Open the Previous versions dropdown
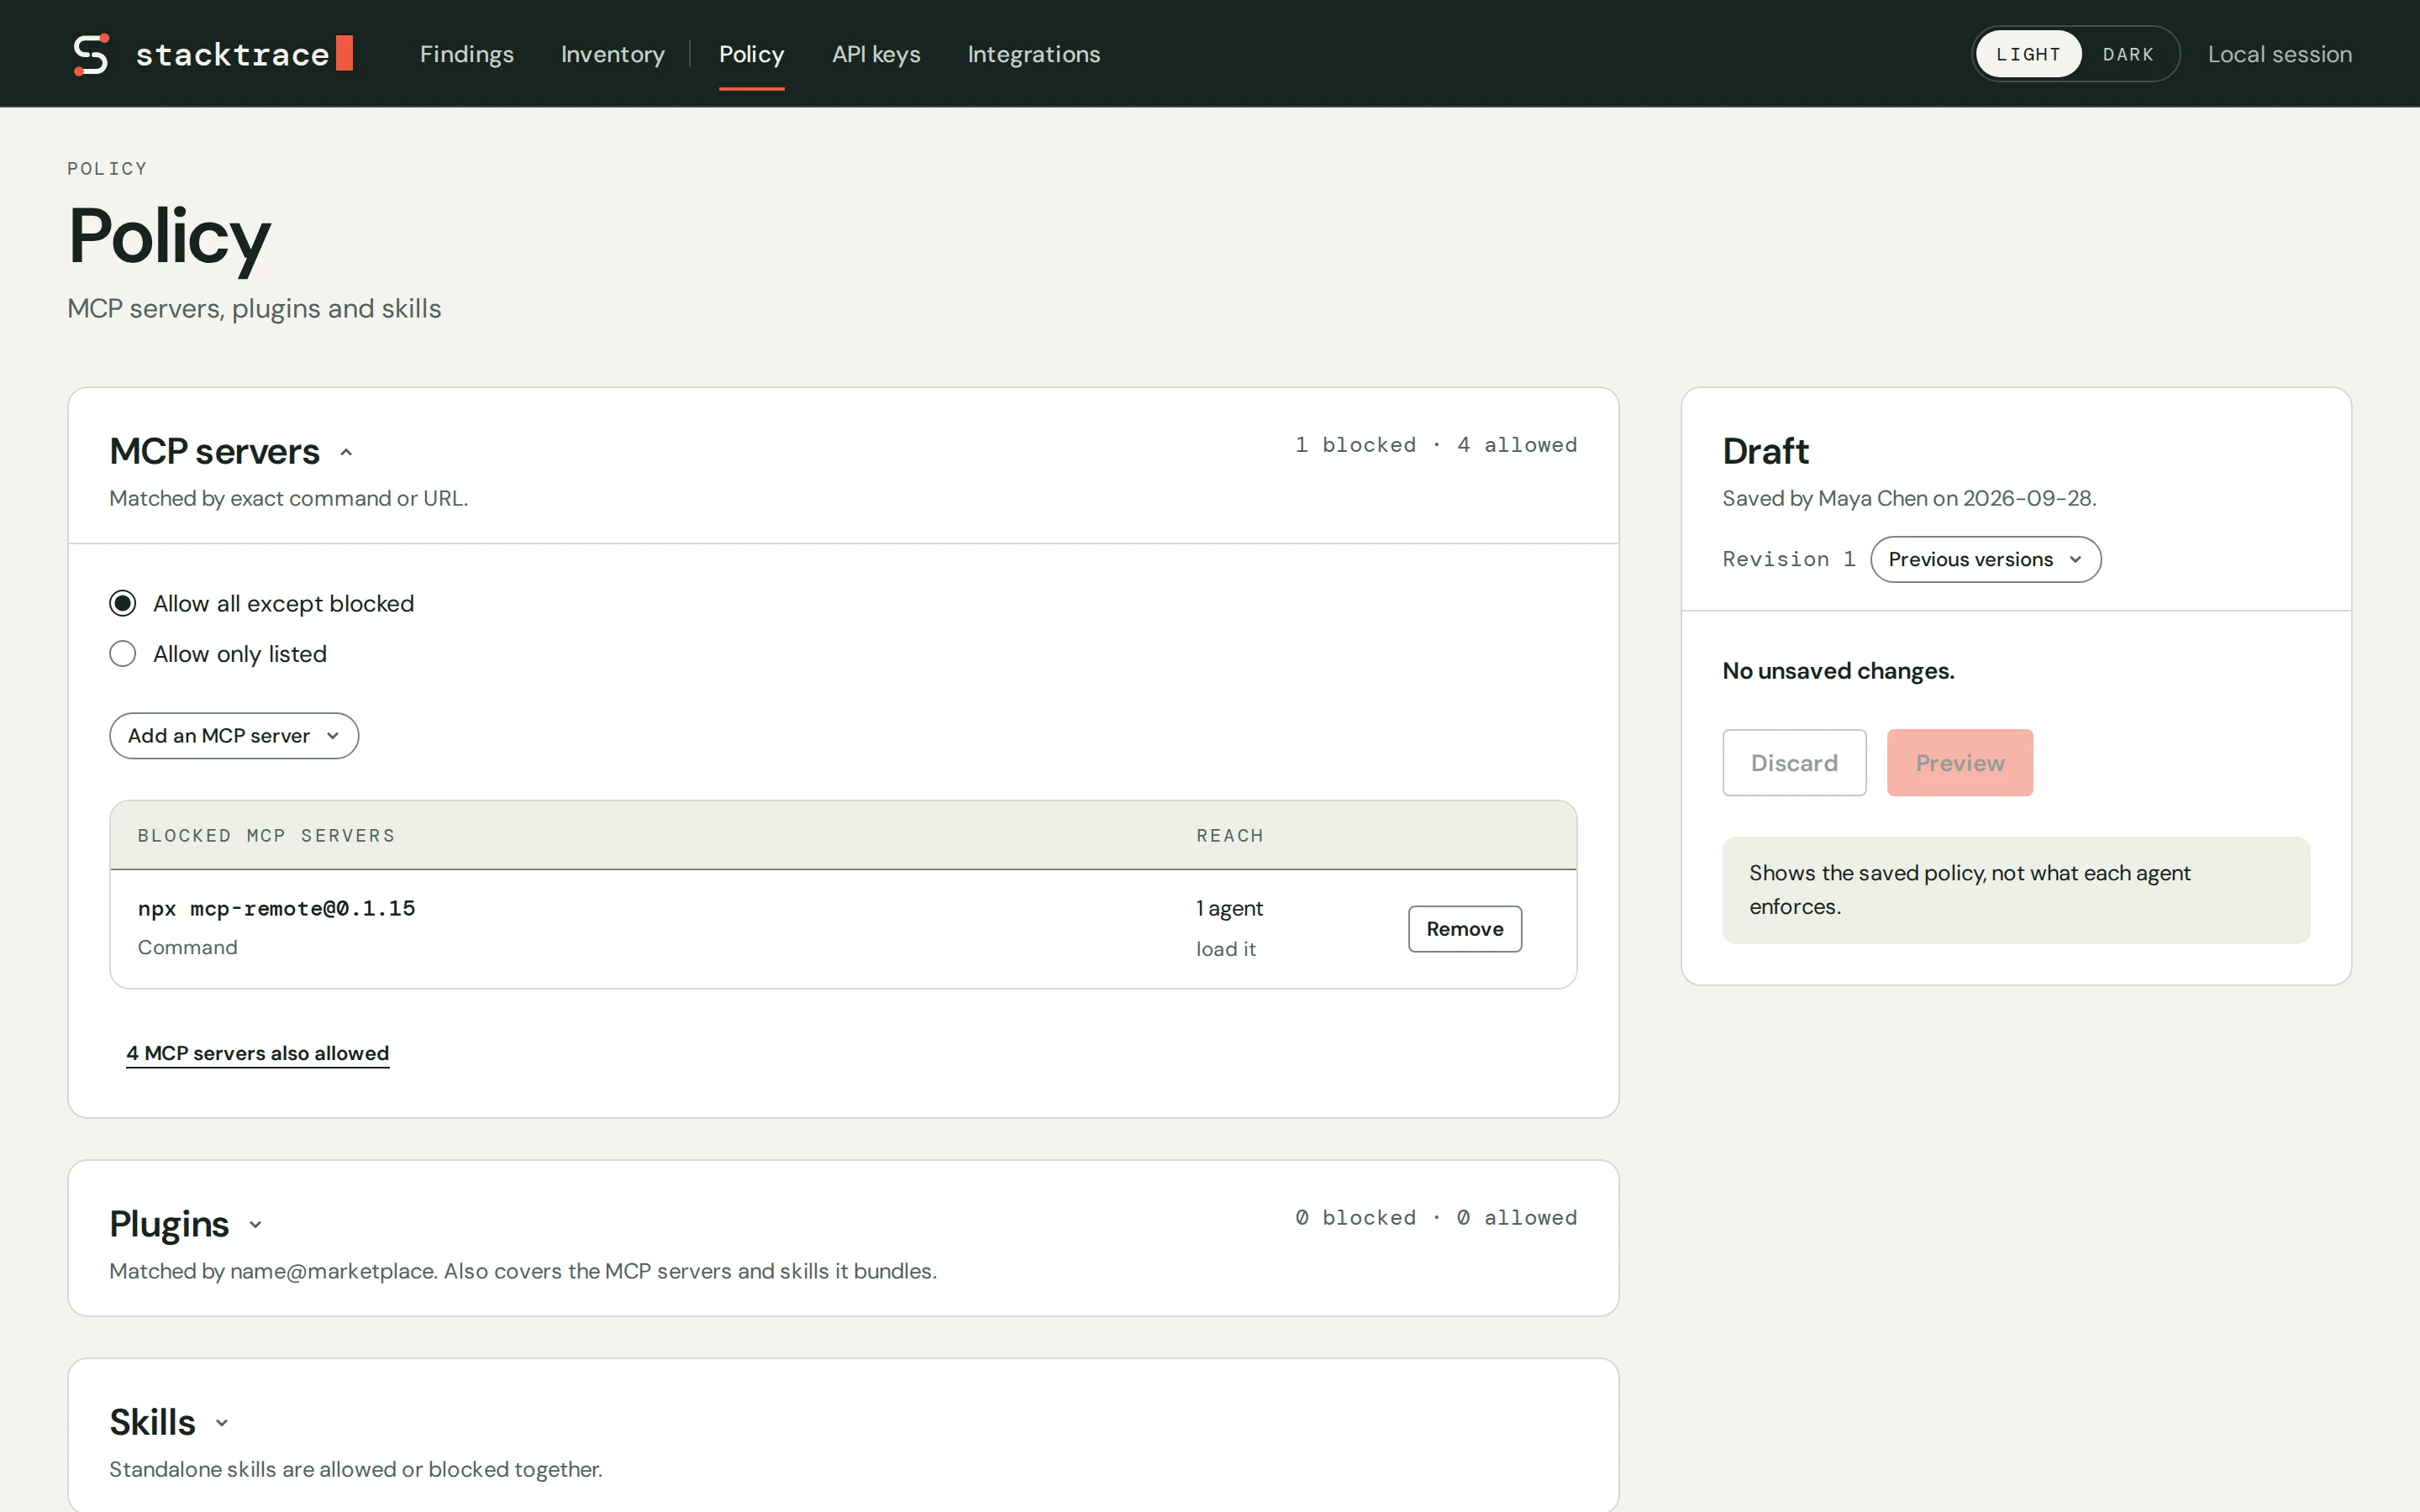Screen dimensions: 2420x1512 click(1985, 559)
